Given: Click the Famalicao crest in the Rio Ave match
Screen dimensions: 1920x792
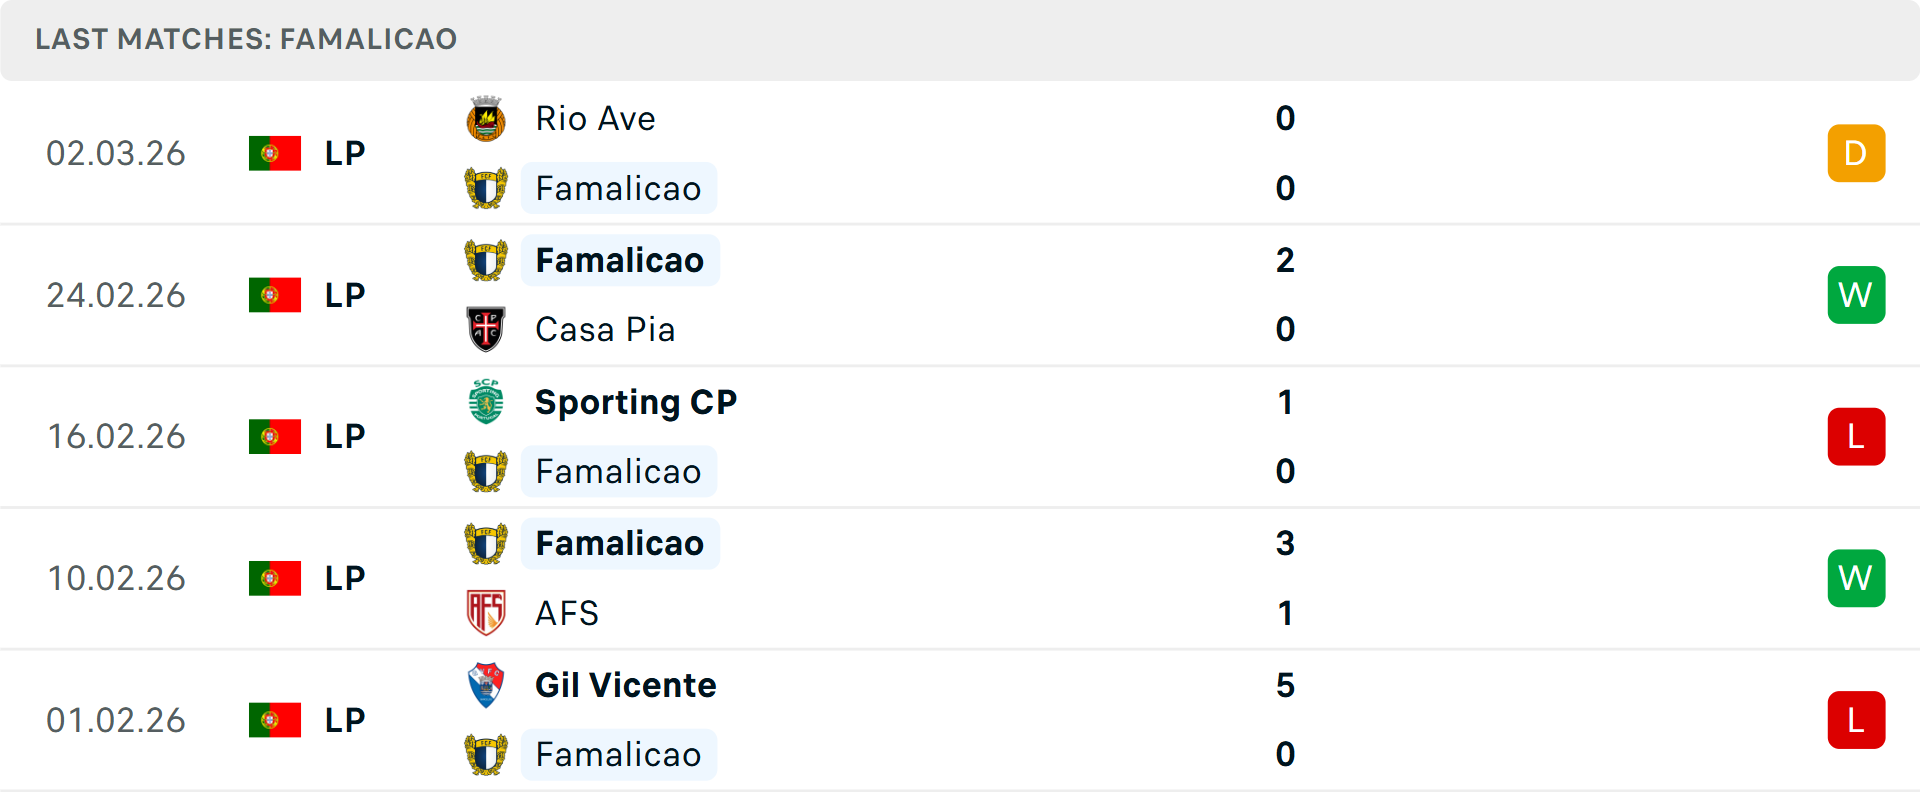Looking at the screenshot, I should [486, 189].
